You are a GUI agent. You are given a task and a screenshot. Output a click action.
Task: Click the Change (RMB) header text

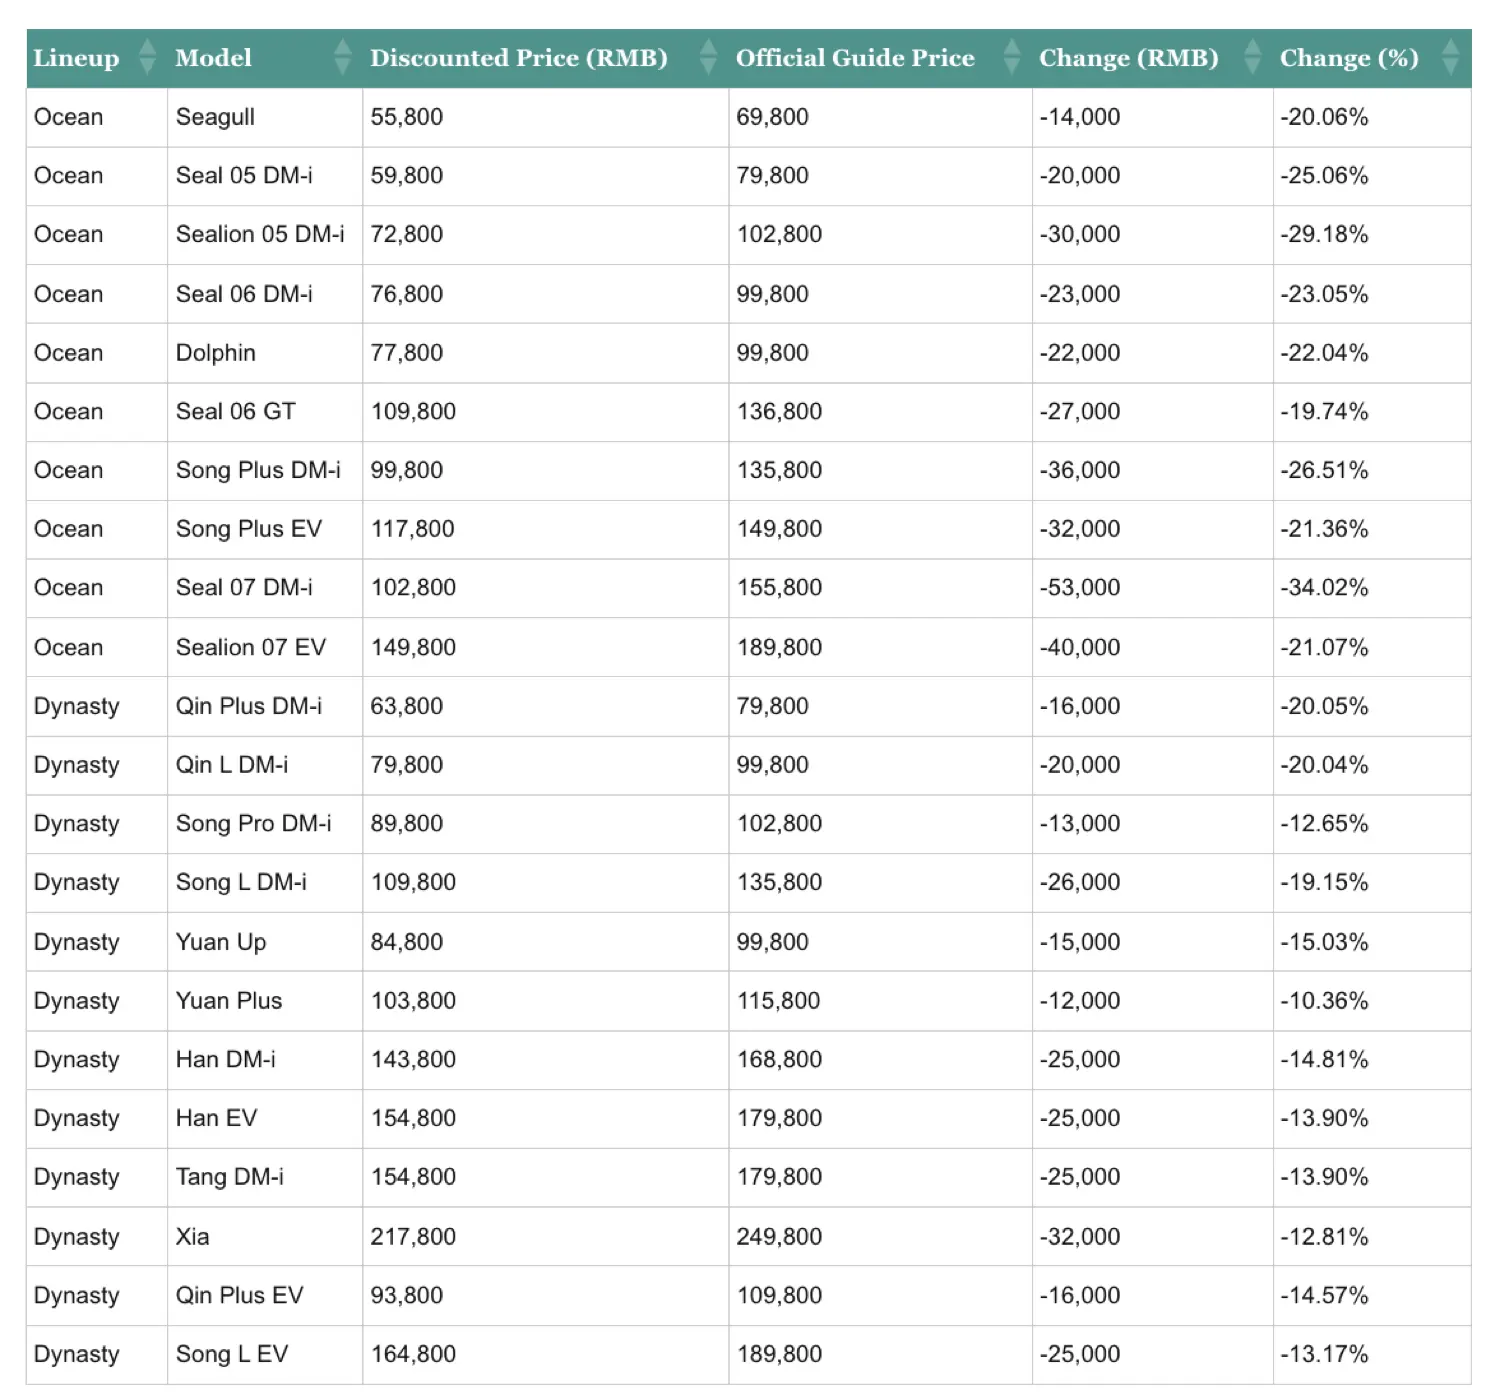click(1128, 58)
